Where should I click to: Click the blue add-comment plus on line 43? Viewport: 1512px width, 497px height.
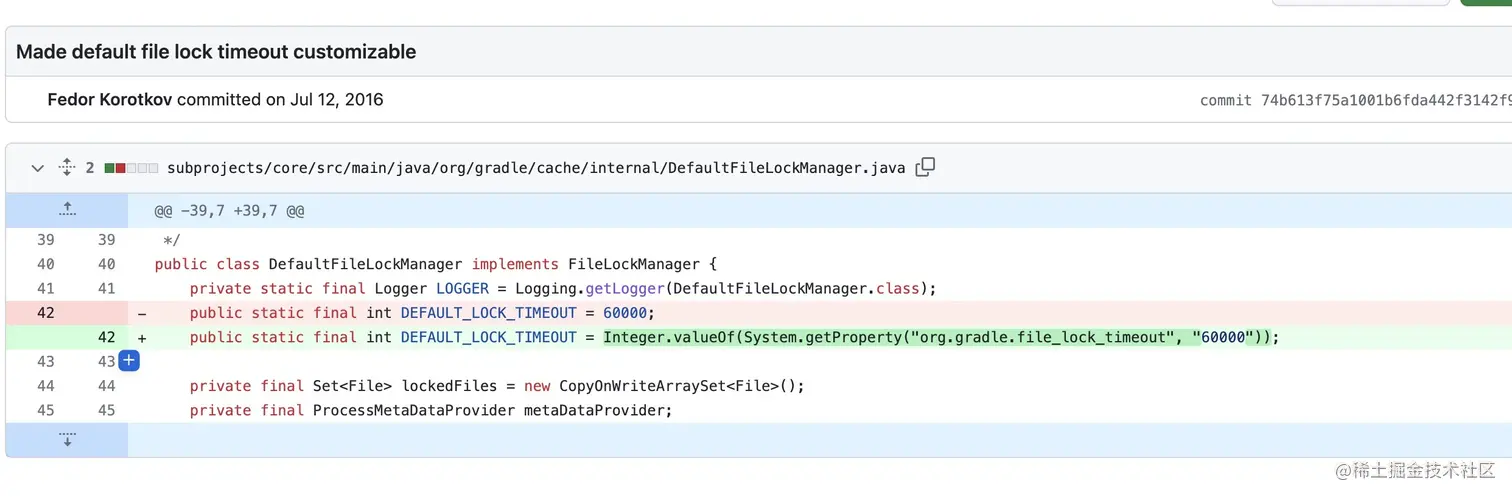129,361
